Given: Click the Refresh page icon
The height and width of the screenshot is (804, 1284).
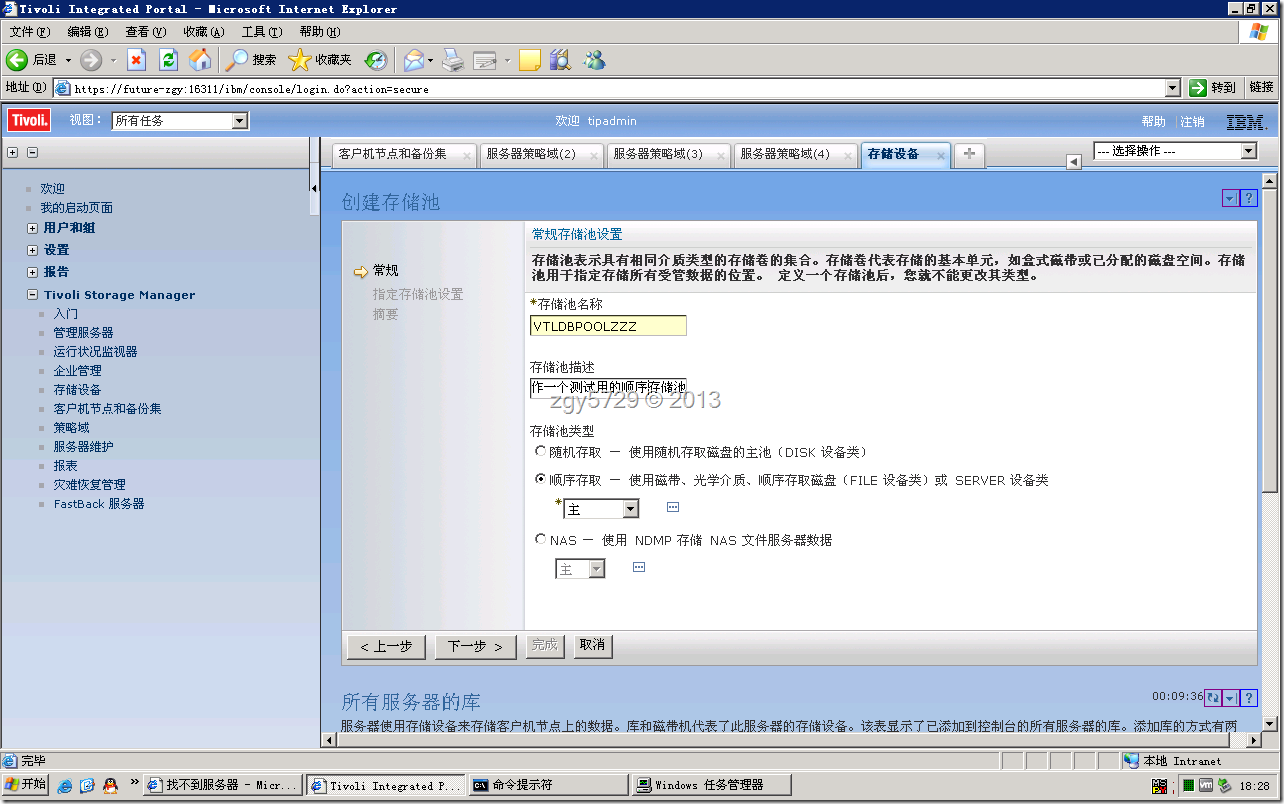Looking at the screenshot, I should 168,60.
